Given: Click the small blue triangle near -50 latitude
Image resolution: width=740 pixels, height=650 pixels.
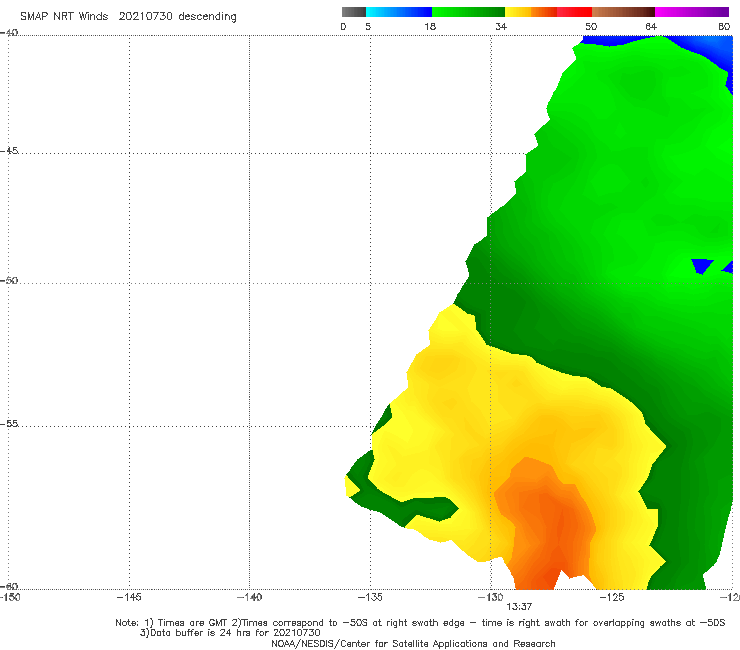Looking at the screenshot, I should point(702,266).
